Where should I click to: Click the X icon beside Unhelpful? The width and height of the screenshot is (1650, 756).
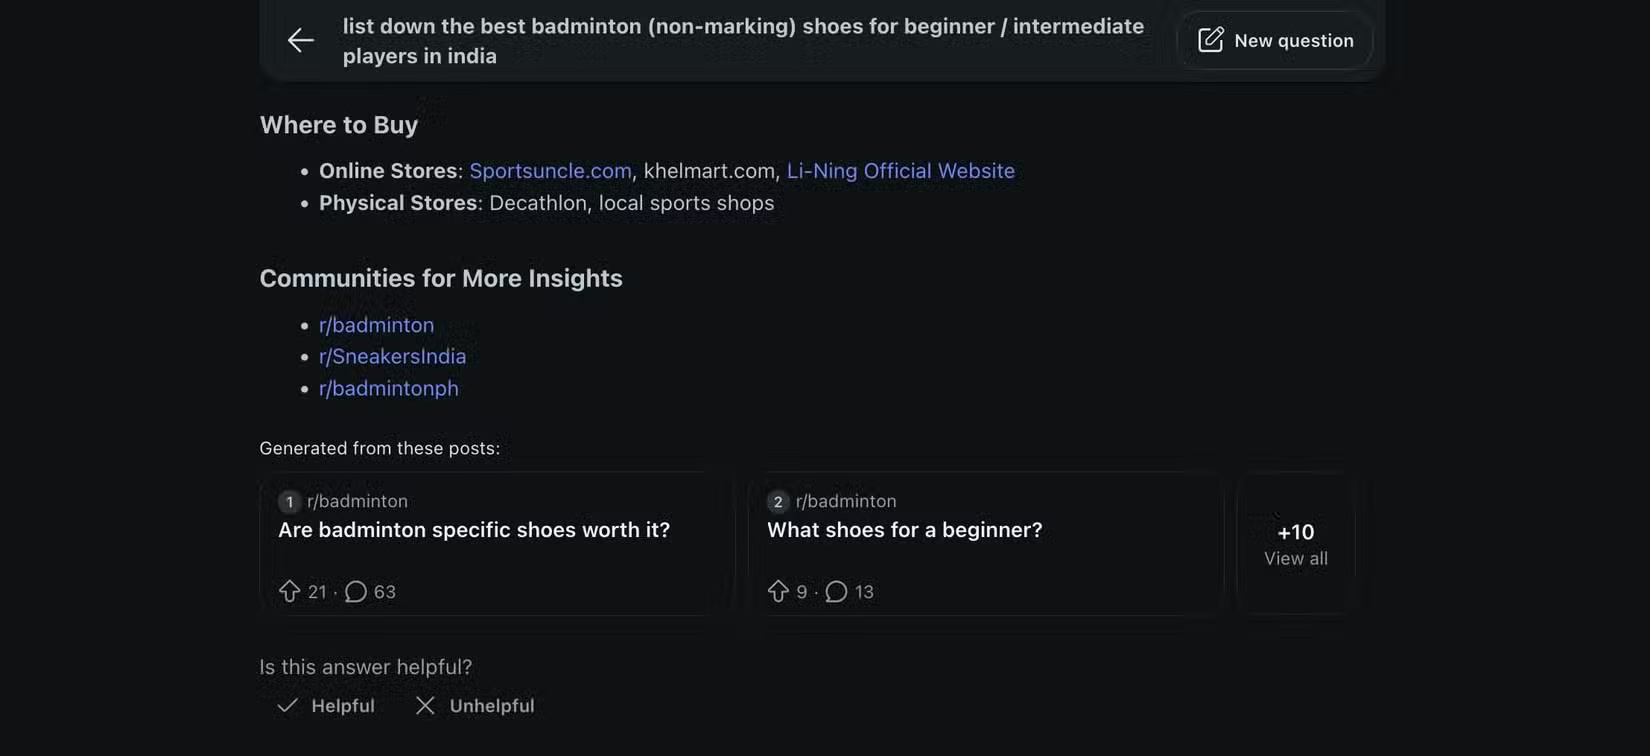pyautogui.click(x=424, y=705)
